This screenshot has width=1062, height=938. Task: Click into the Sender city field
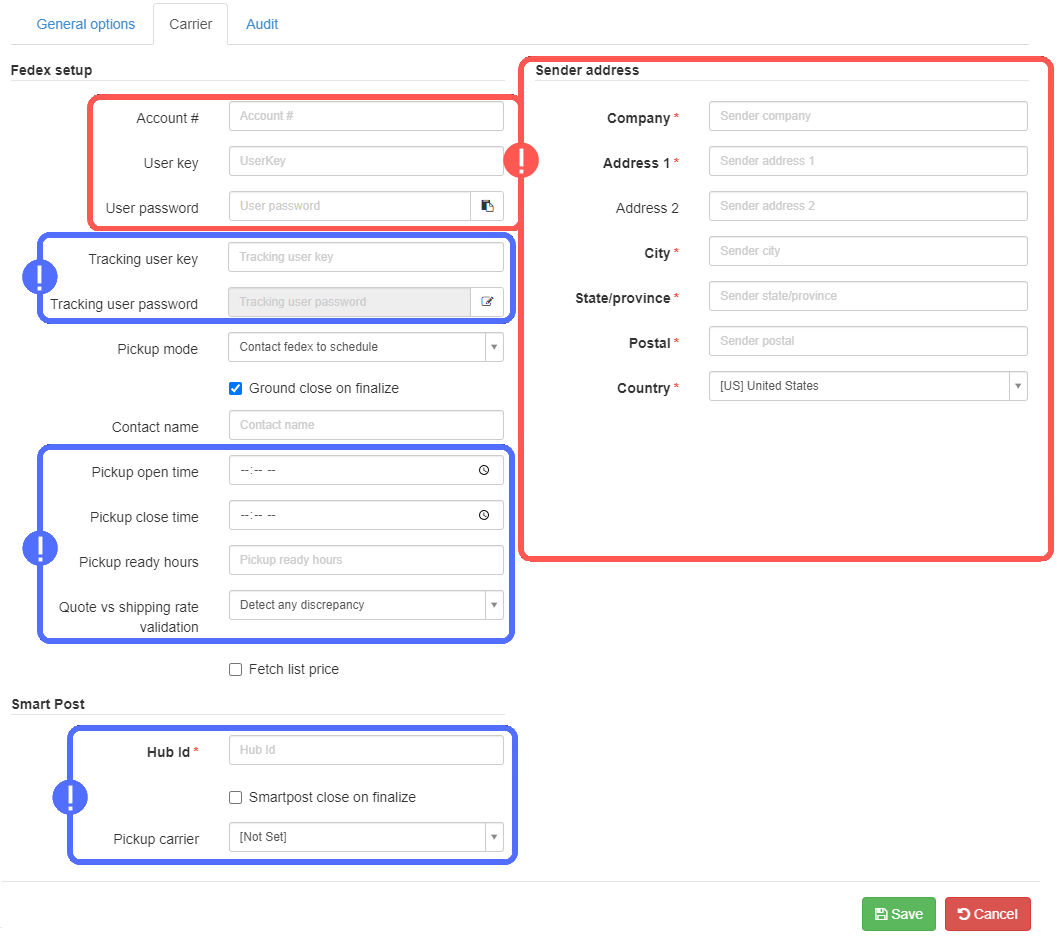868,251
